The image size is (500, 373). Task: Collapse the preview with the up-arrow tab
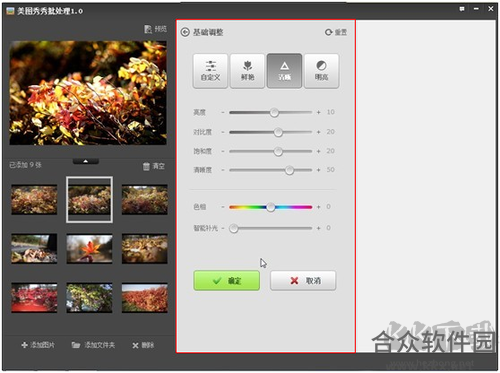pos(86,161)
